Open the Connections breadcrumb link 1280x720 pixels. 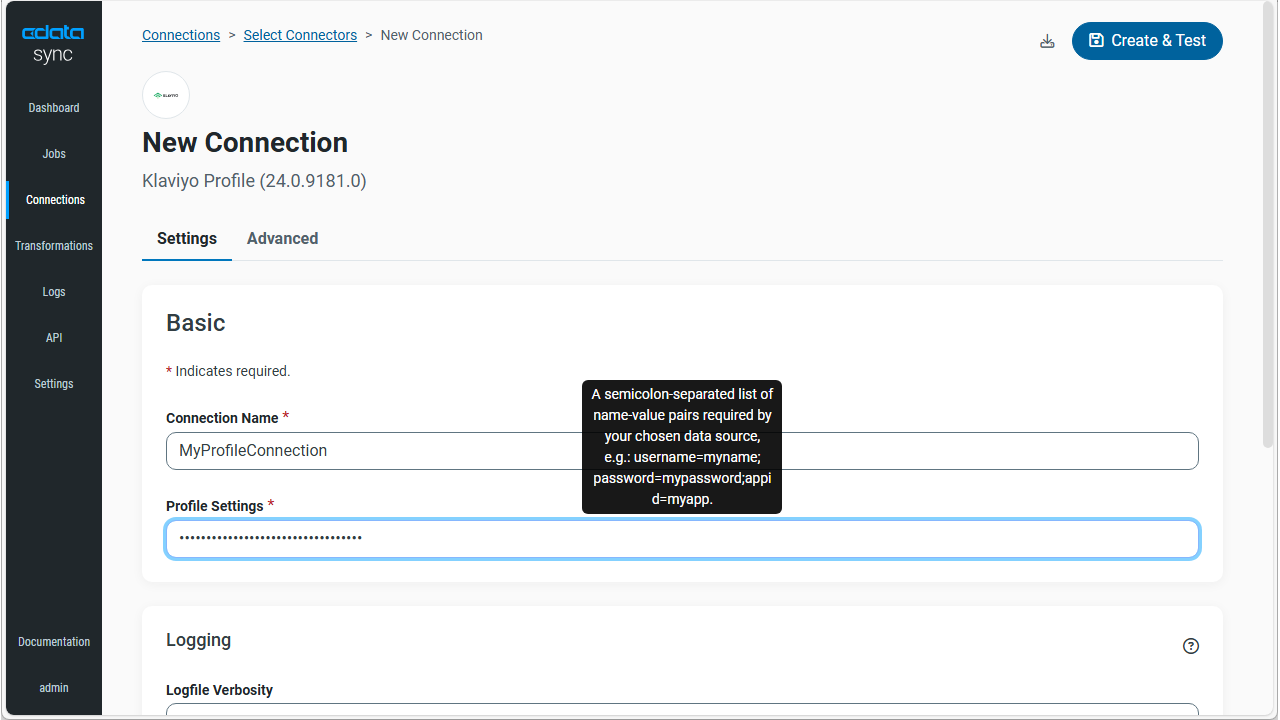181,35
